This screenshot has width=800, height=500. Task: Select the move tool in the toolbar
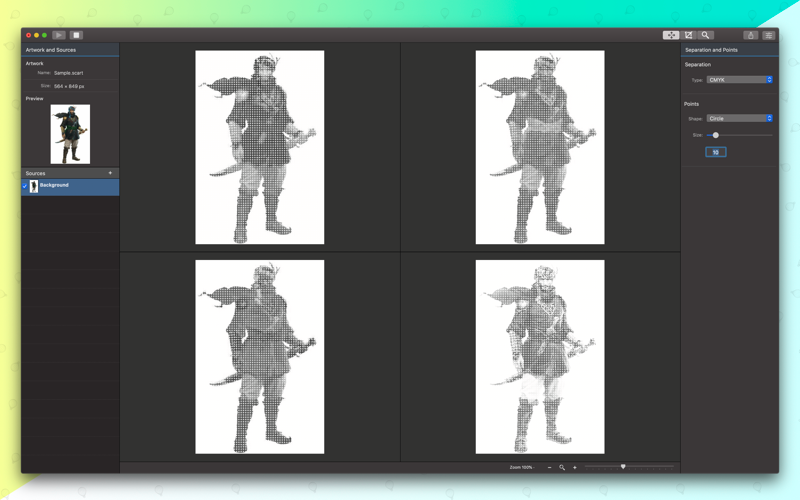tap(671, 35)
